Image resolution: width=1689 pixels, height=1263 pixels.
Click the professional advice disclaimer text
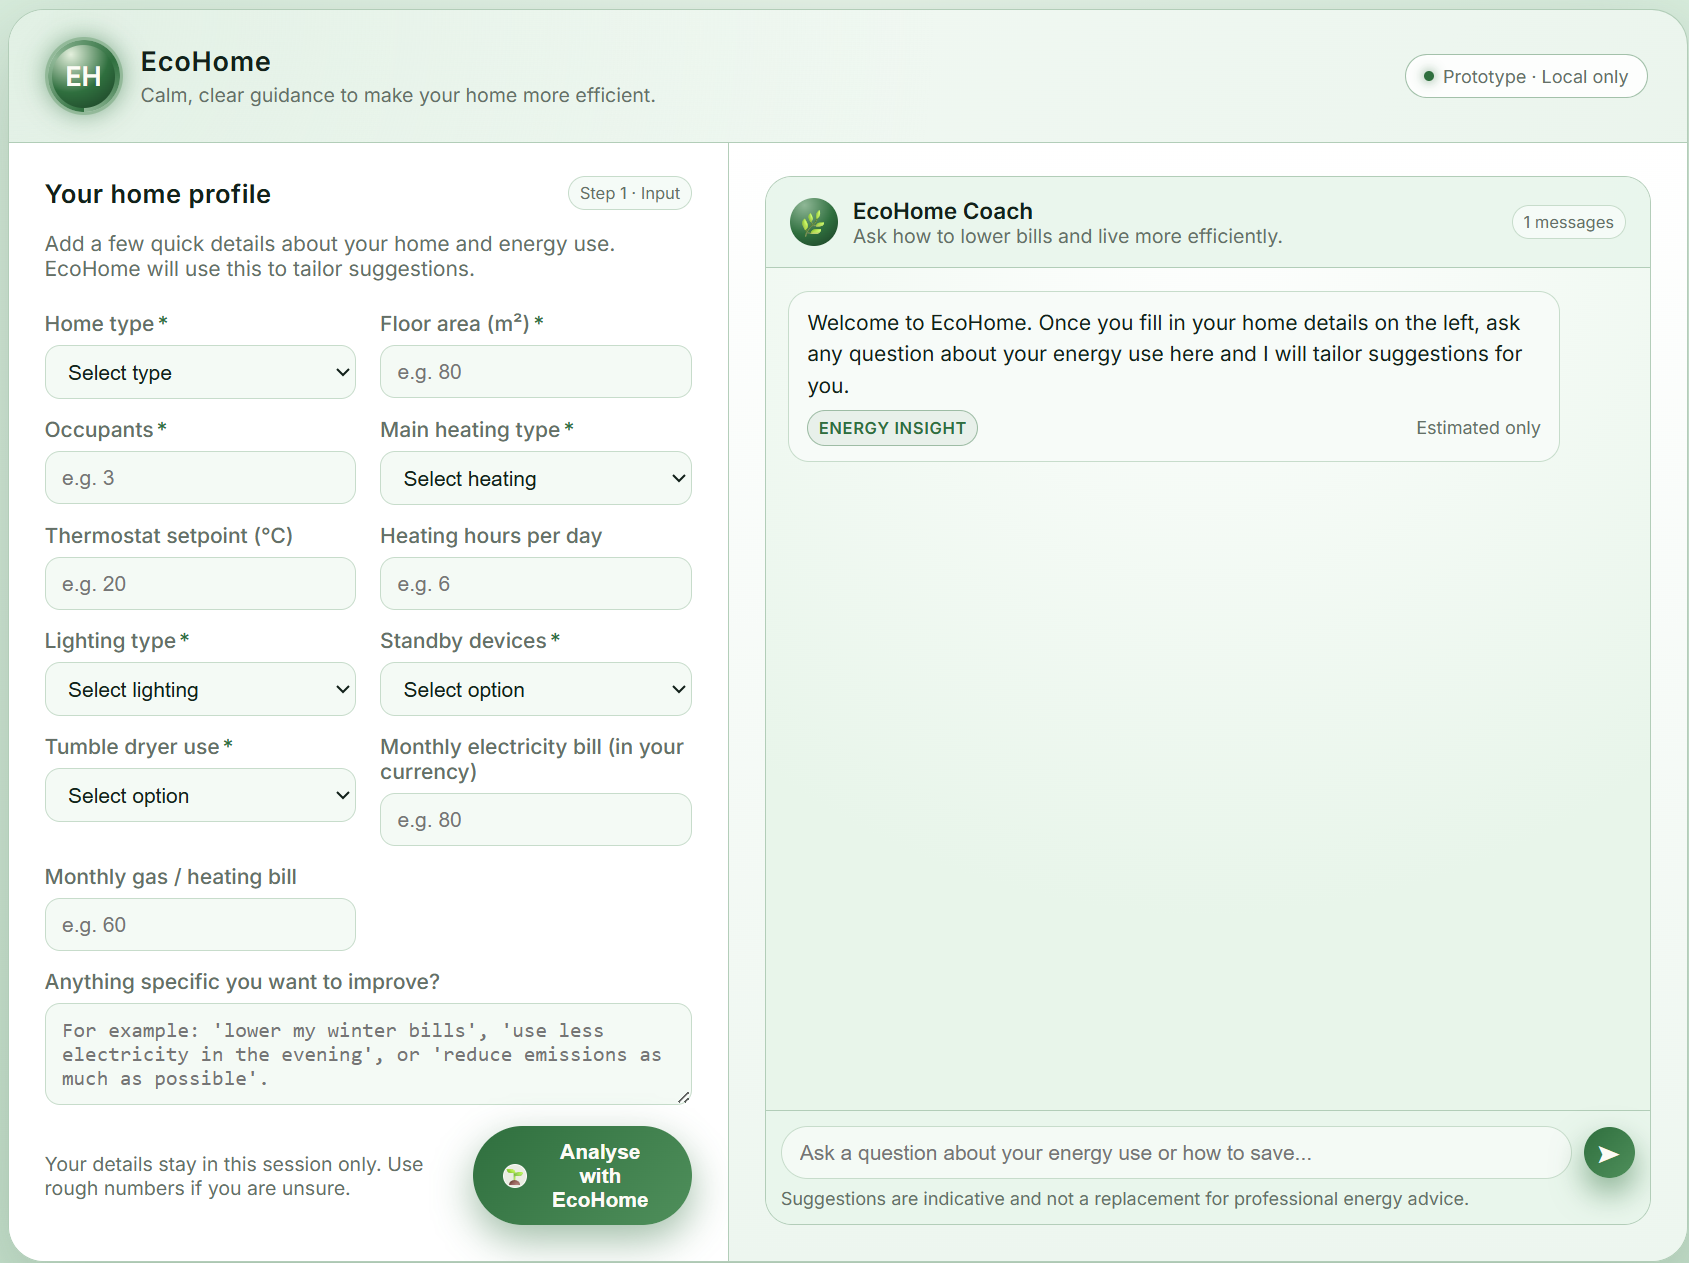pyautogui.click(x=1124, y=1199)
